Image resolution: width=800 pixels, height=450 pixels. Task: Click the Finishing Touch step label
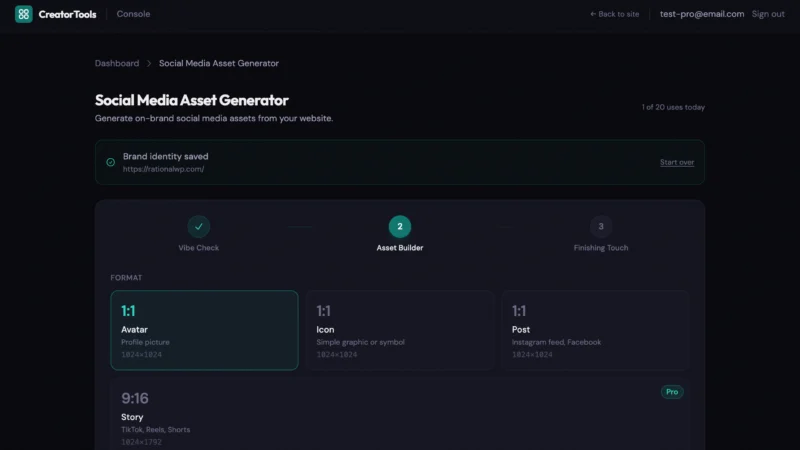[600, 248]
